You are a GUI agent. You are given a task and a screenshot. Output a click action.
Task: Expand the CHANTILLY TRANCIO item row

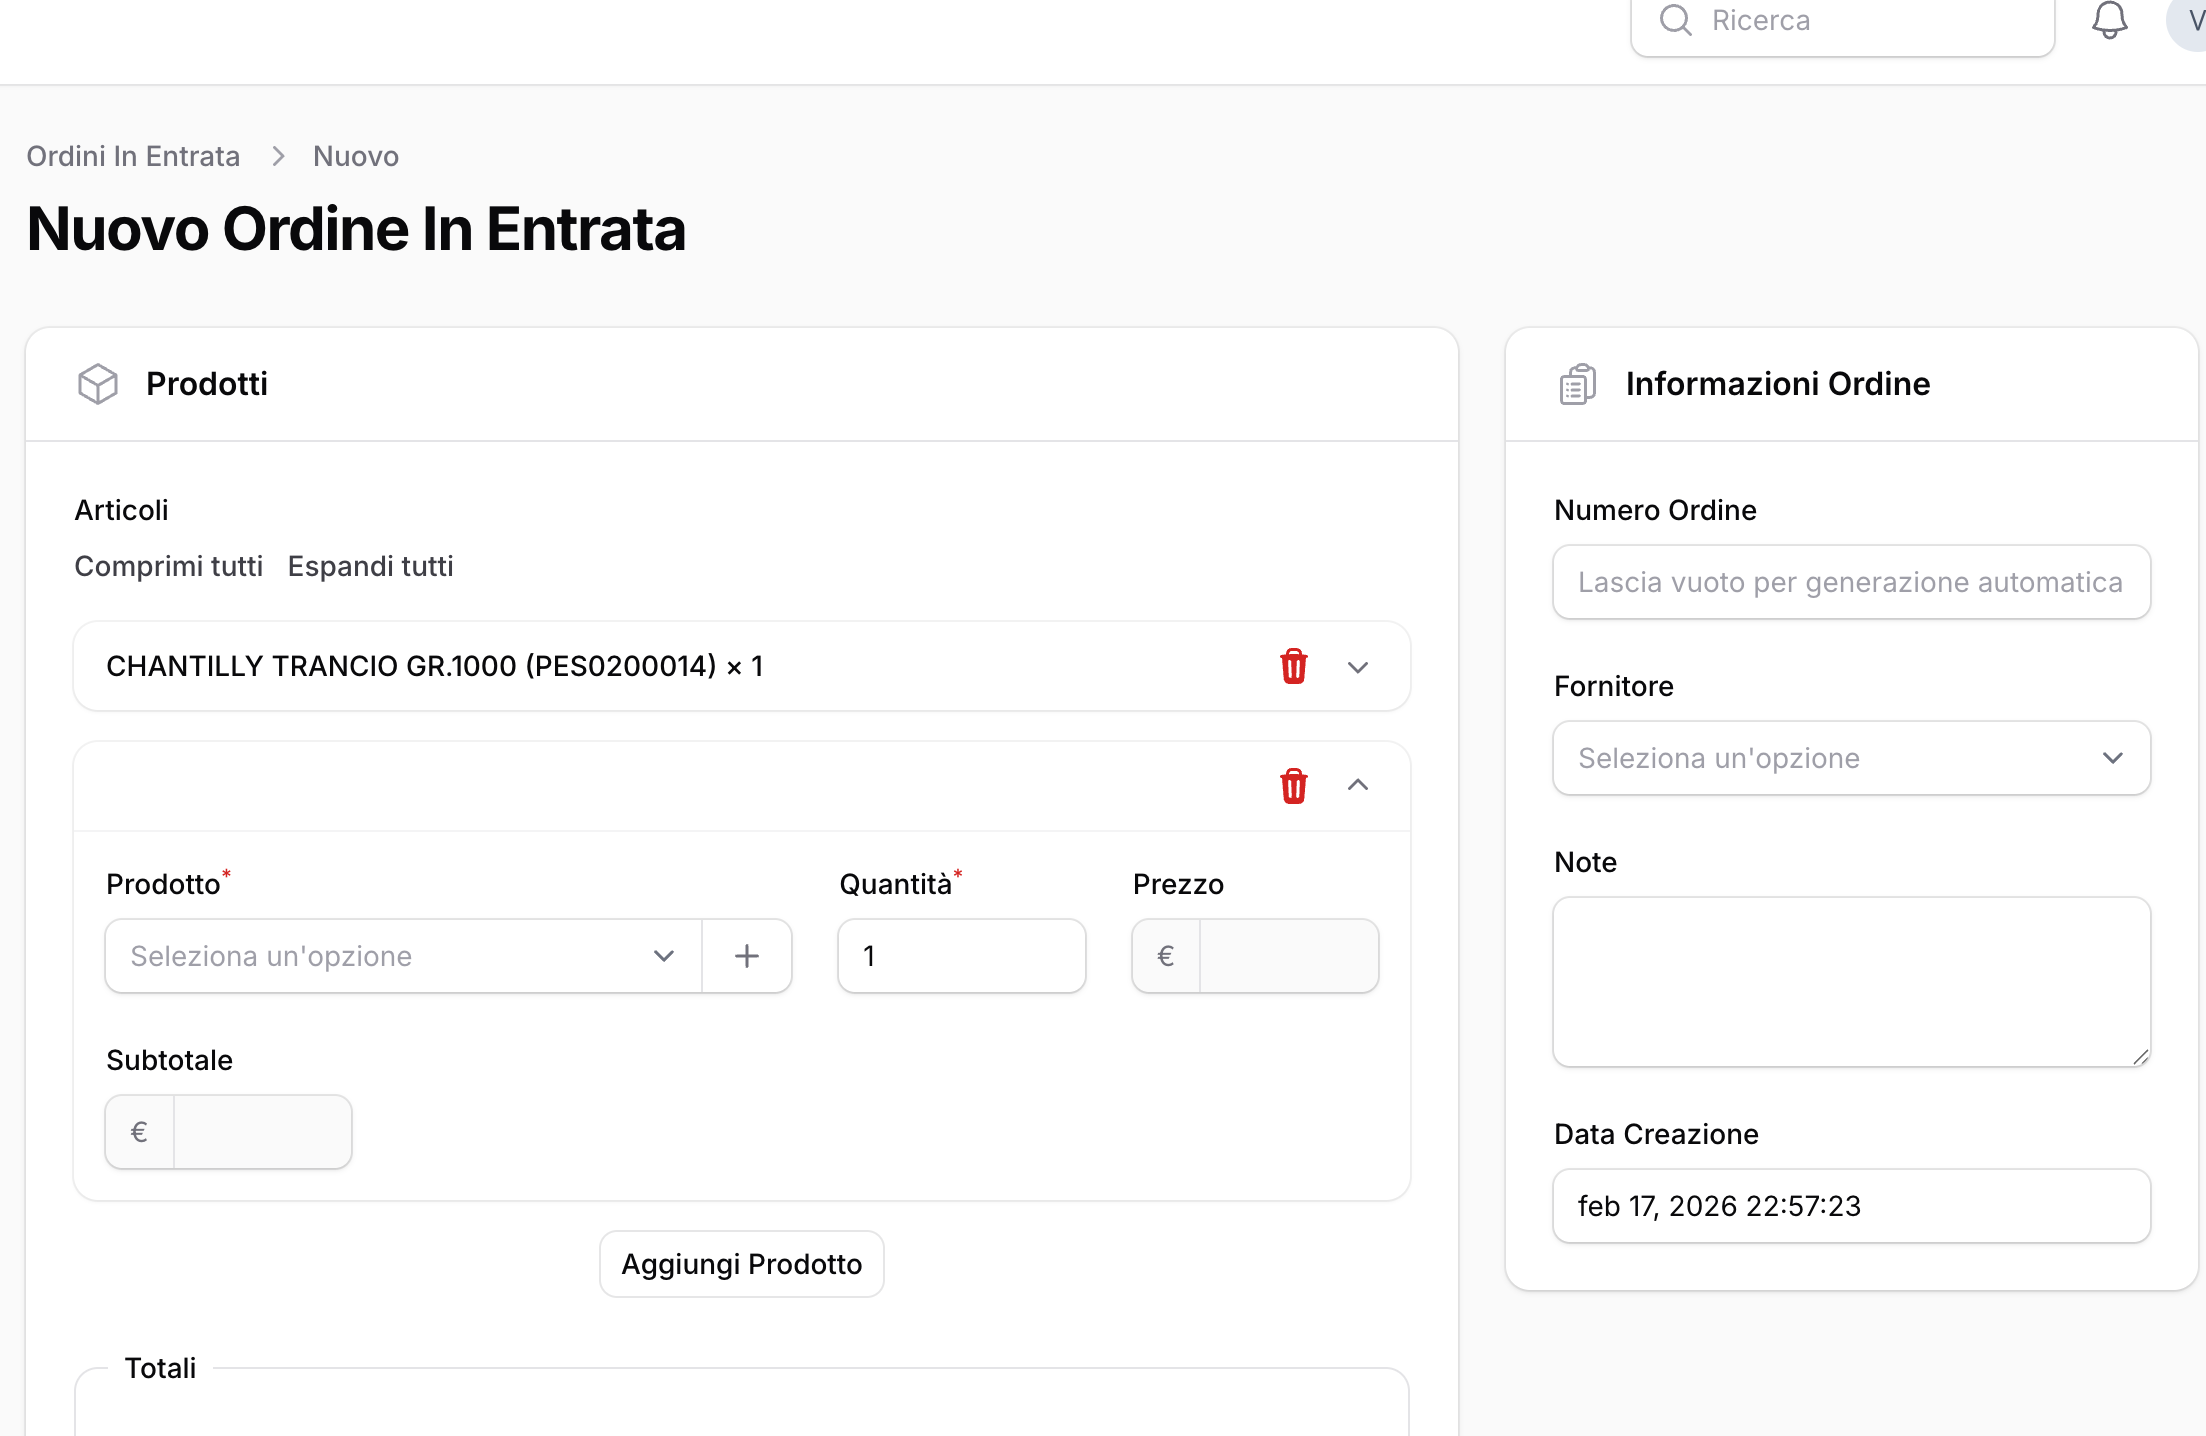(x=1357, y=667)
